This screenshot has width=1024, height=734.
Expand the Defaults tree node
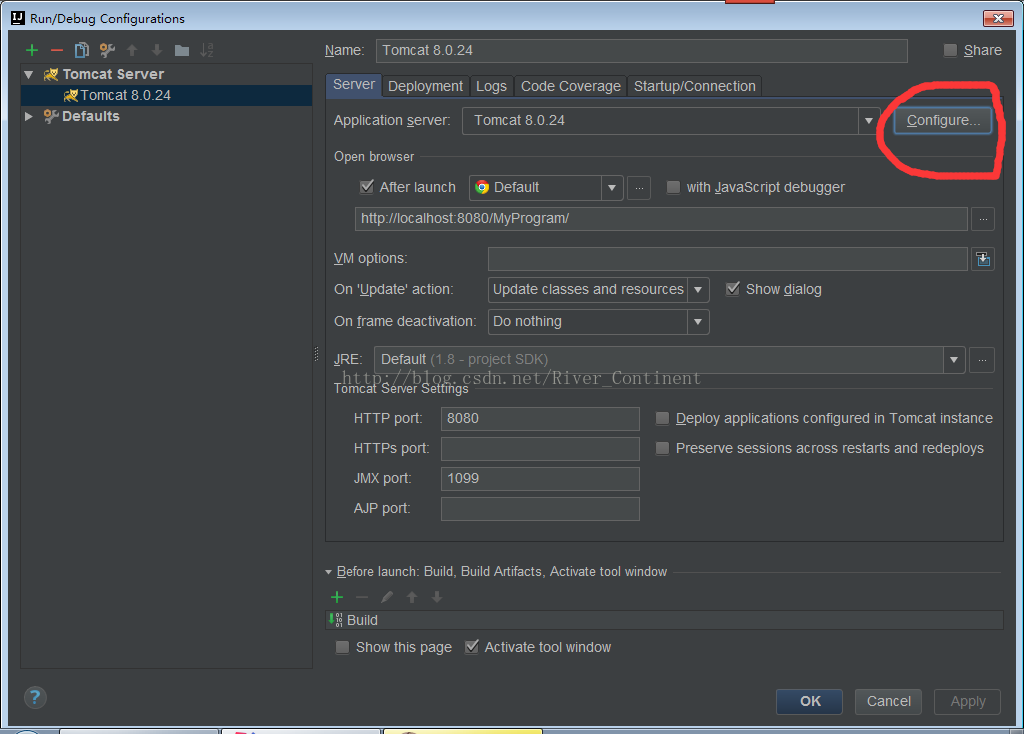tap(29, 116)
